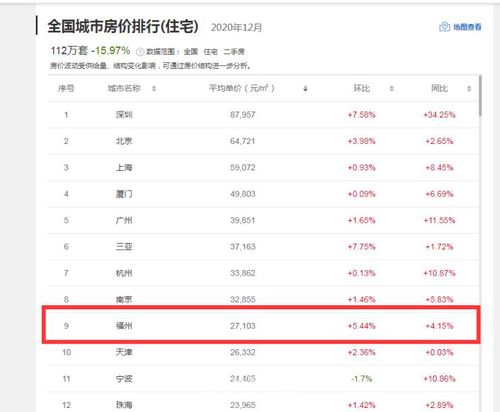
Task: Click 环比 value -1.7%
Action: [x=362, y=379]
